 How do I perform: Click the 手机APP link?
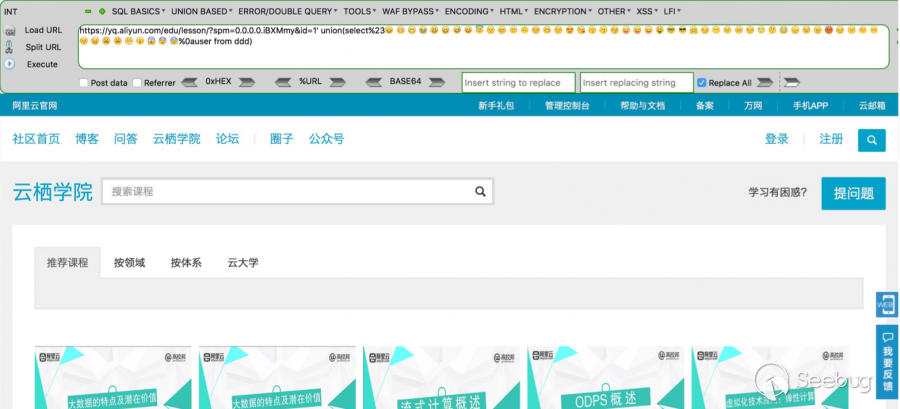point(810,106)
